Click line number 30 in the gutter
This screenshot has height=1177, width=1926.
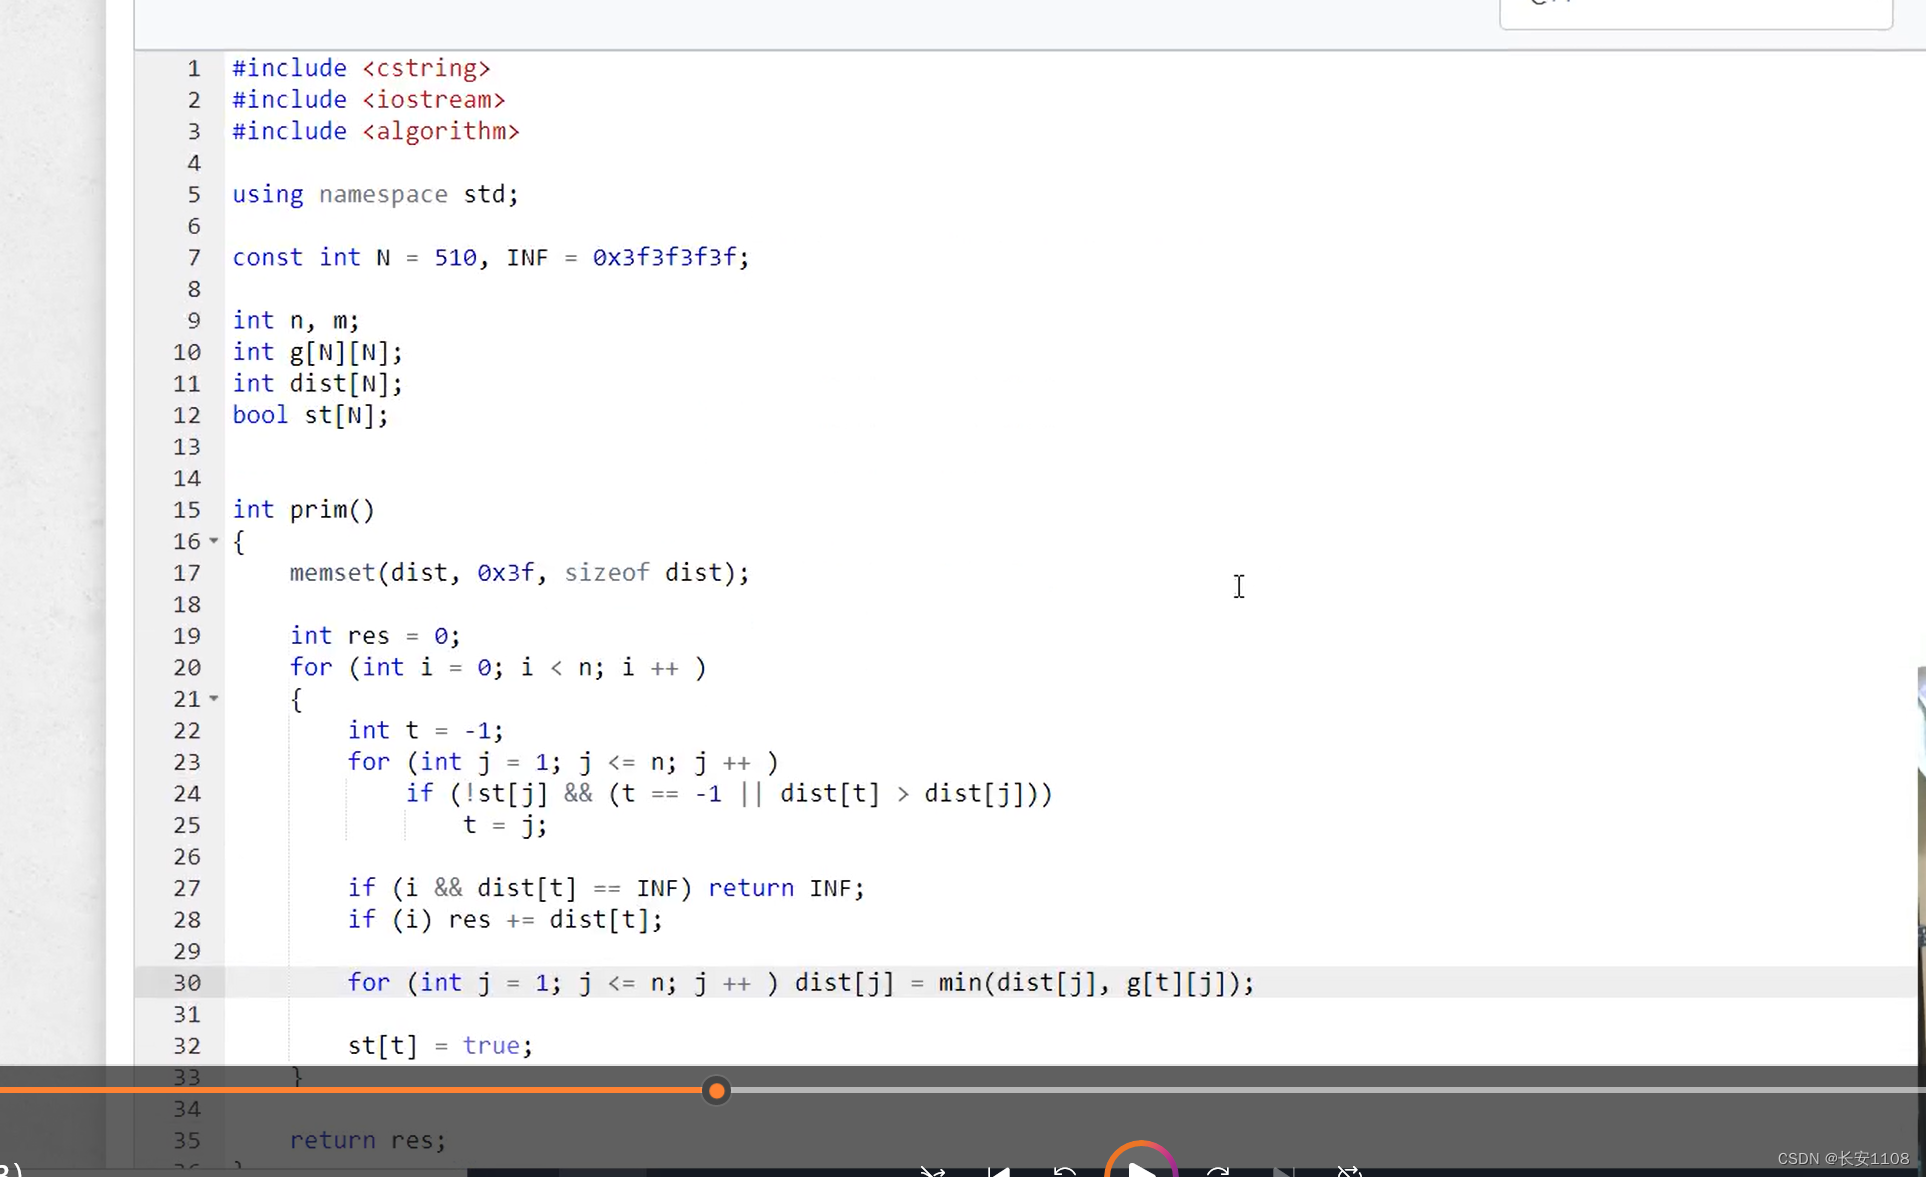coord(186,983)
